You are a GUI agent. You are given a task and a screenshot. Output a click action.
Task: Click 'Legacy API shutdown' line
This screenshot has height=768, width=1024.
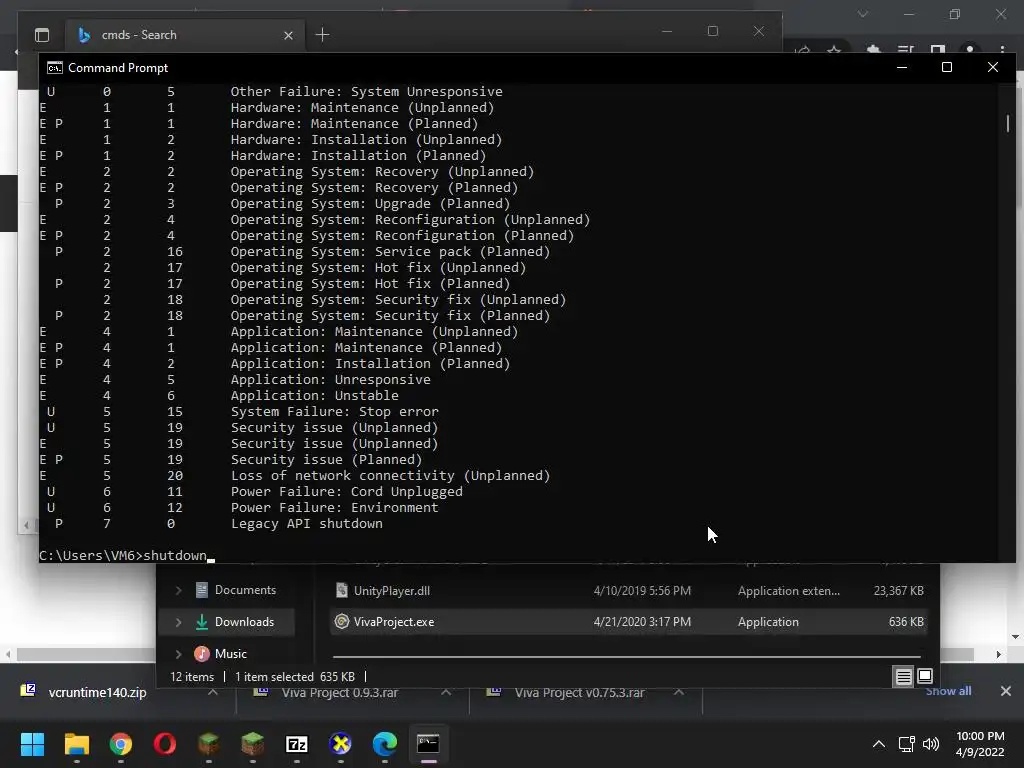[306, 524]
